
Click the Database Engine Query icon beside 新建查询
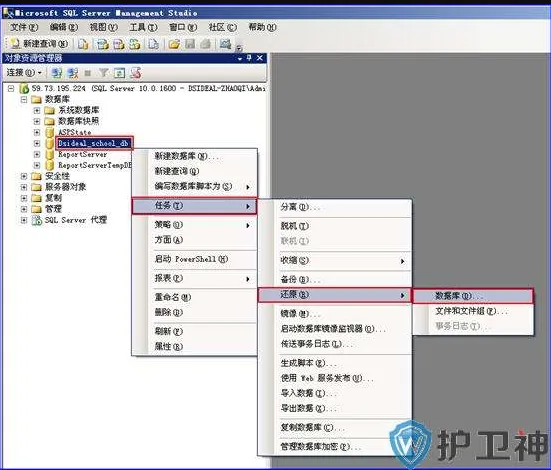83,44
